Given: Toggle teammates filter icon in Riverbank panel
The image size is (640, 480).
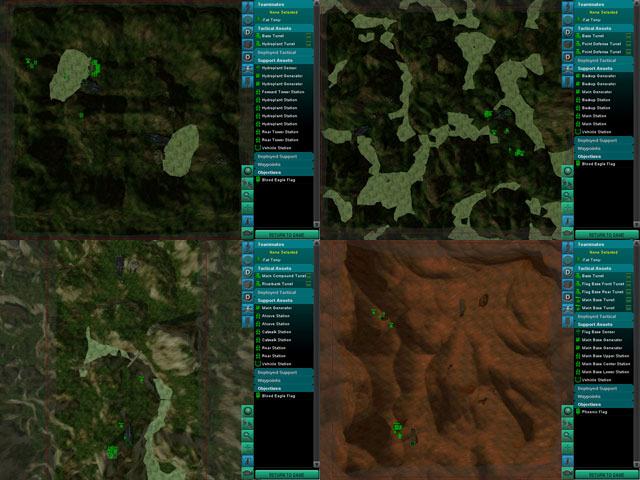Looking at the screenshot, I should click(x=248, y=247).
